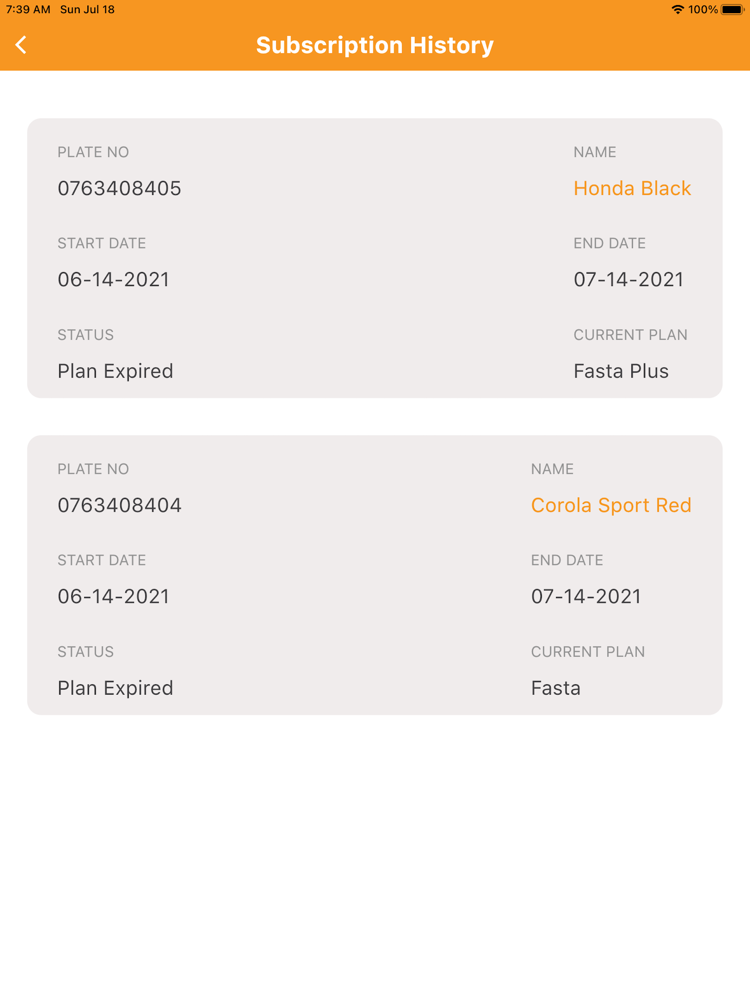Tap the 7:39 AM clock in status bar
The image size is (750, 1000).
coord(28,10)
